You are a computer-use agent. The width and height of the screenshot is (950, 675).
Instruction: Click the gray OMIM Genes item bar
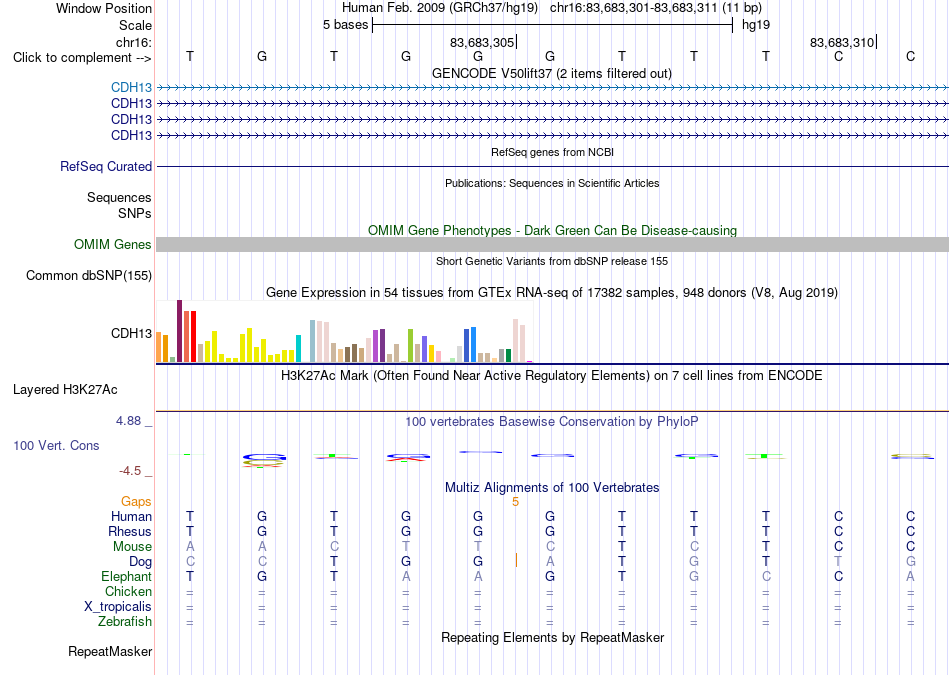552,244
